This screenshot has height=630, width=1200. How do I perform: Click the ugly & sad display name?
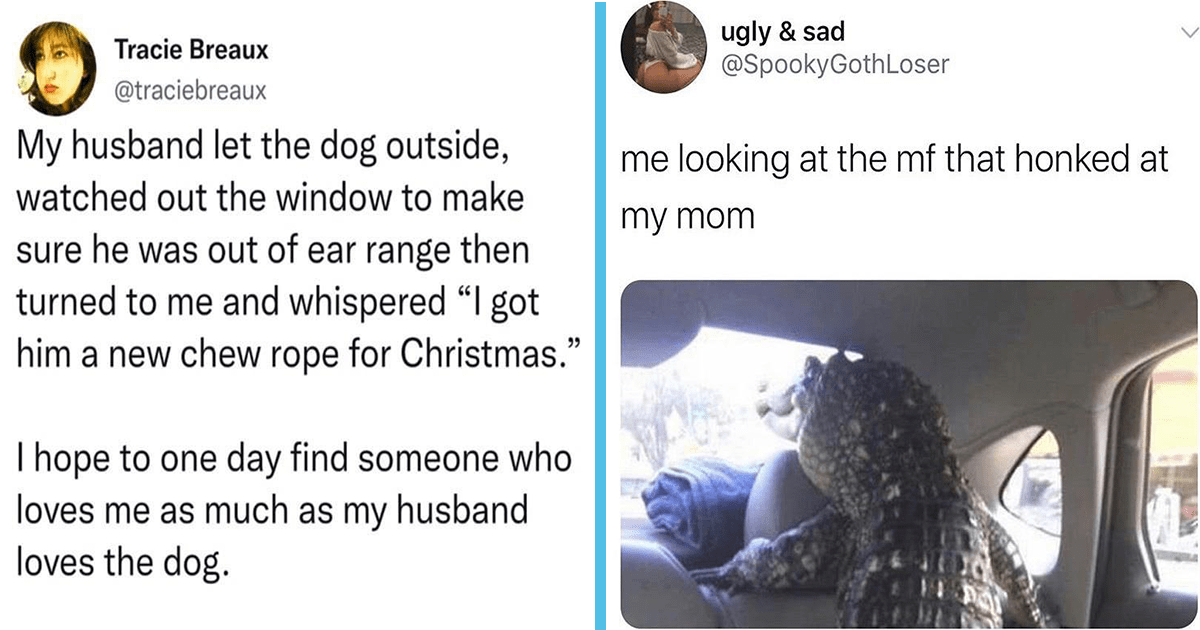(782, 33)
